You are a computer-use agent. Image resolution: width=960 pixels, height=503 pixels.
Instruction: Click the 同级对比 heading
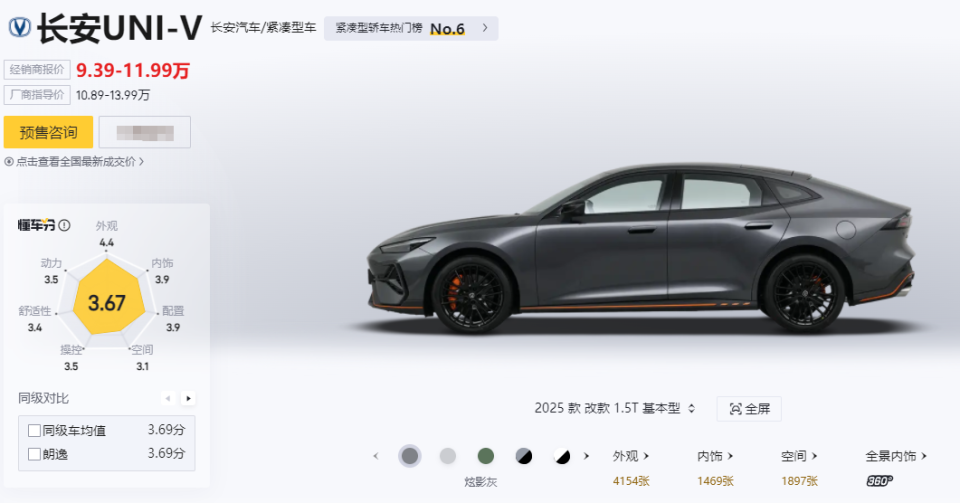click(x=43, y=398)
